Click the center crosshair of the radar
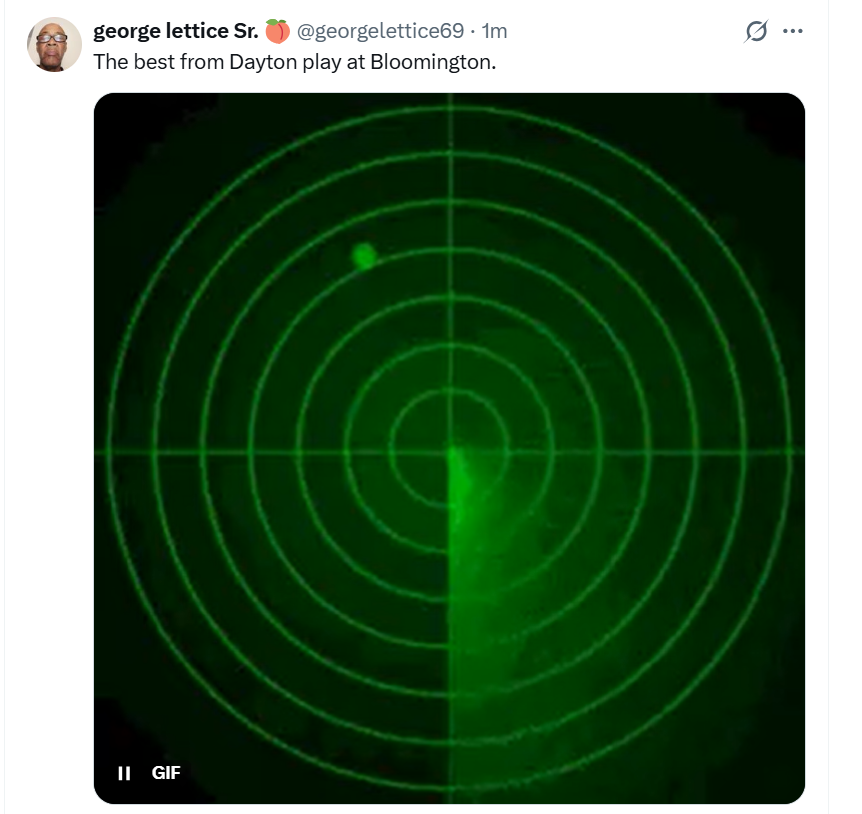The width and height of the screenshot is (862, 814). (x=450, y=452)
